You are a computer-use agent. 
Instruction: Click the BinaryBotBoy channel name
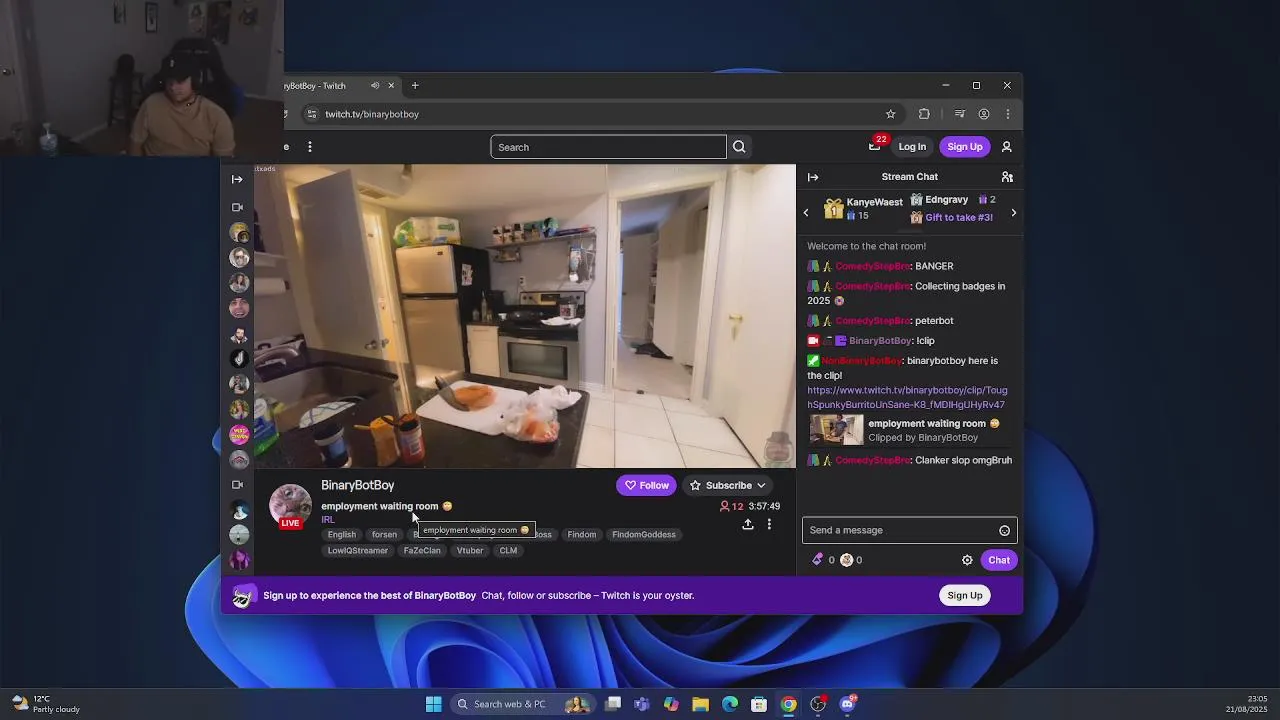click(358, 485)
